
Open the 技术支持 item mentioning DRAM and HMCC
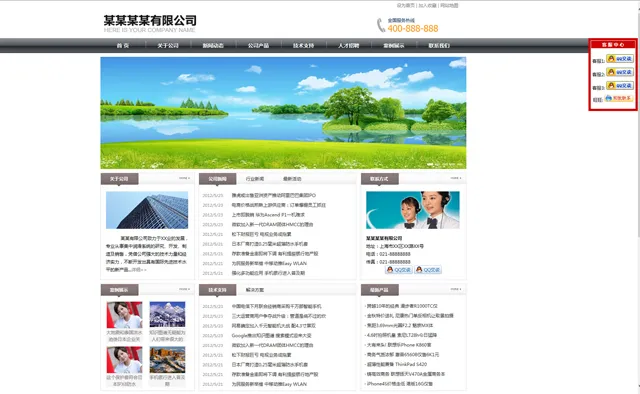click(x=272, y=345)
